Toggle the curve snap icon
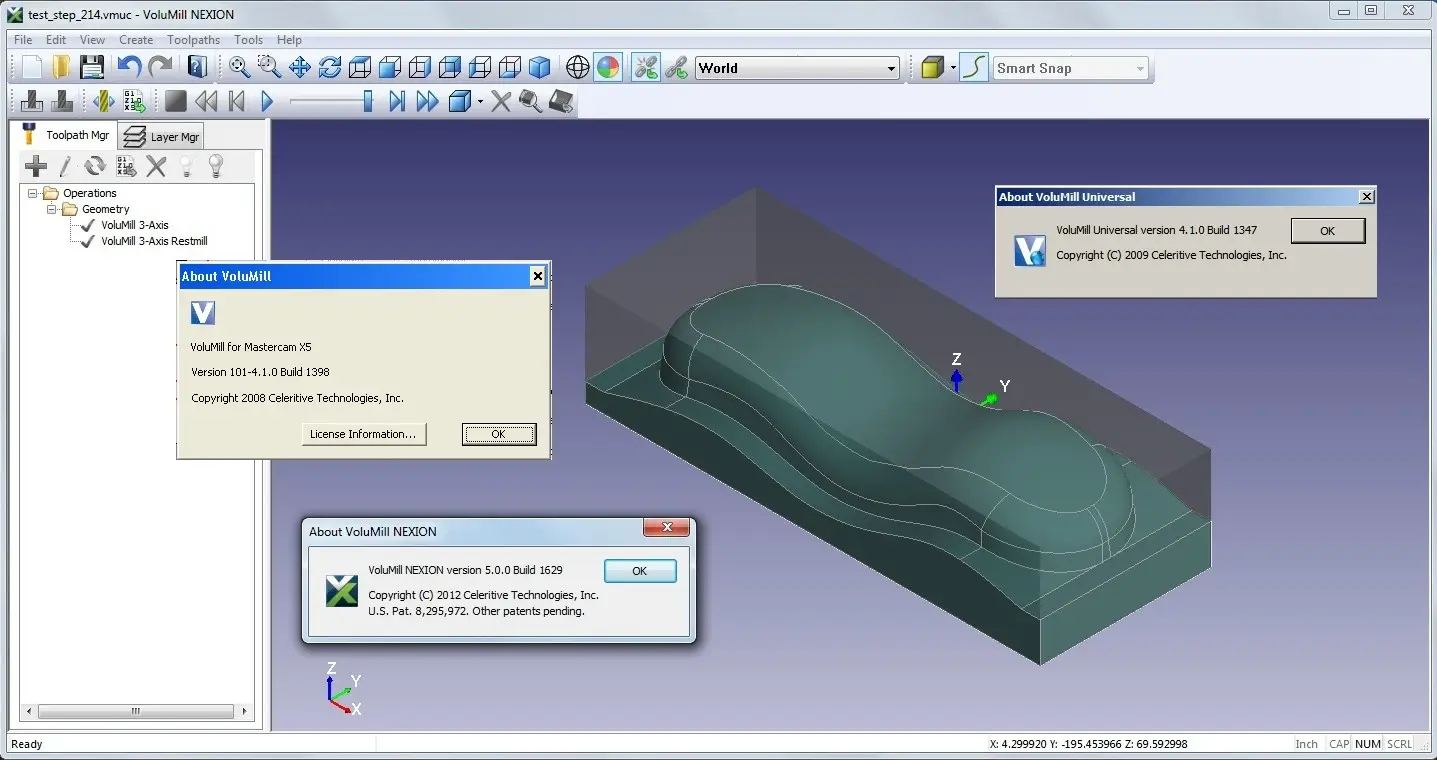 coord(973,67)
